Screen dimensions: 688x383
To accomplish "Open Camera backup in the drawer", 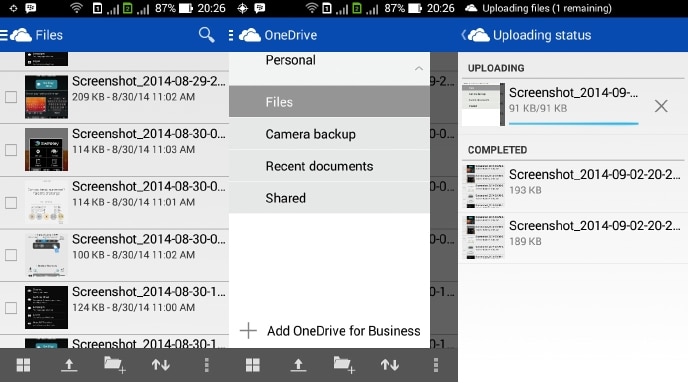I will click(329, 134).
